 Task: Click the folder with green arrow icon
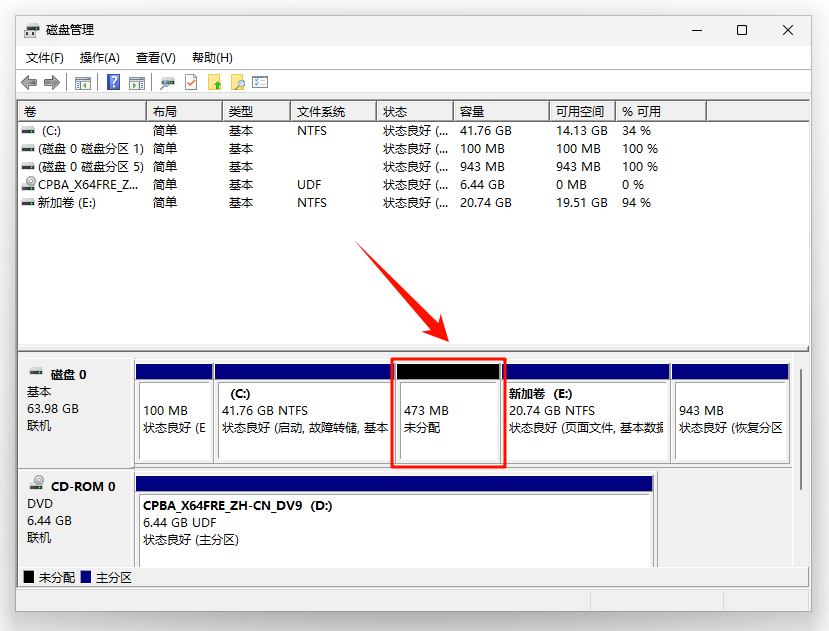coord(214,83)
